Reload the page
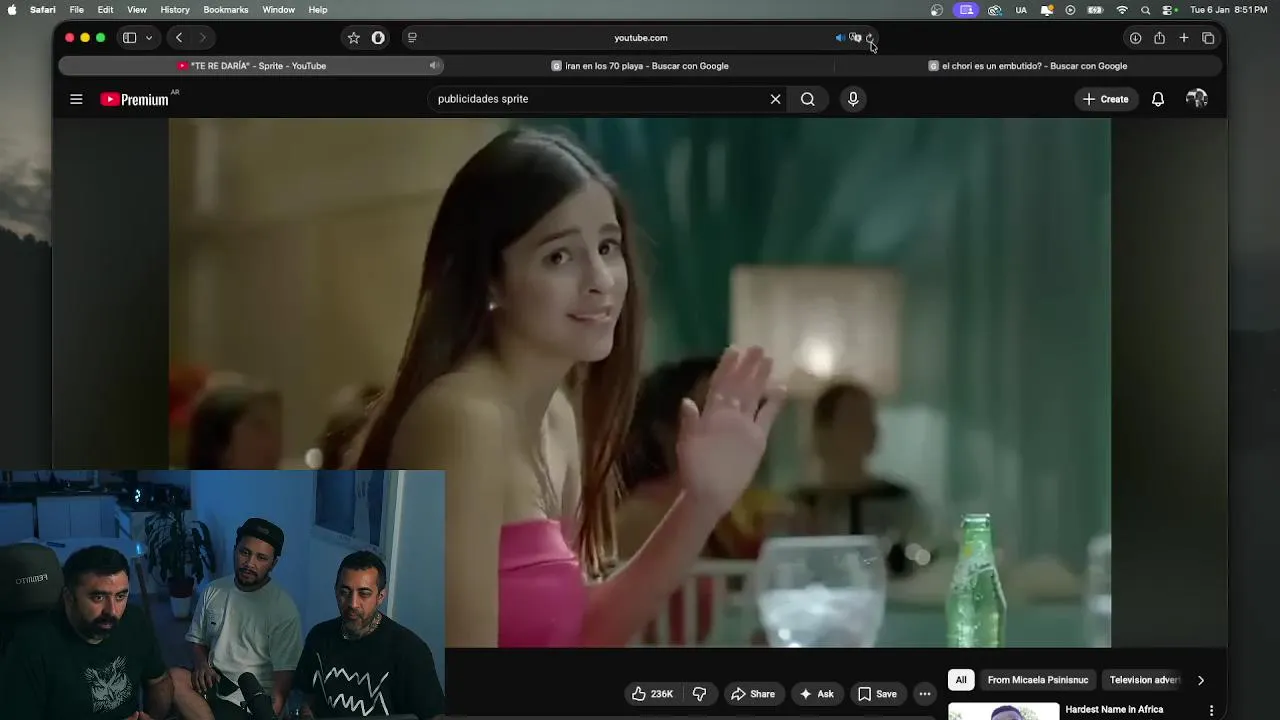This screenshot has width=1280, height=720. (x=870, y=38)
